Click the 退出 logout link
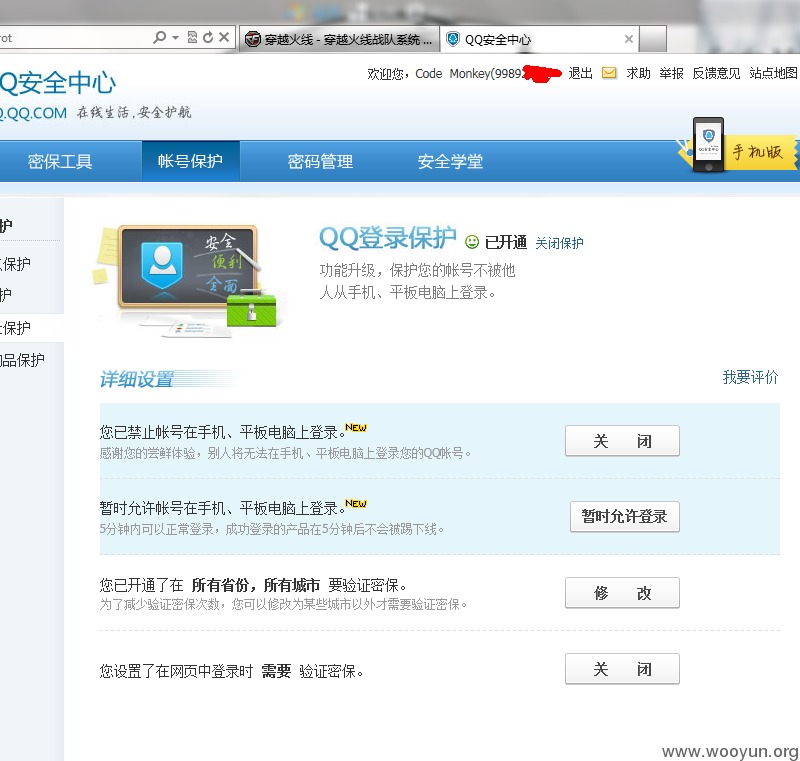The width and height of the screenshot is (800, 761). (x=581, y=73)
